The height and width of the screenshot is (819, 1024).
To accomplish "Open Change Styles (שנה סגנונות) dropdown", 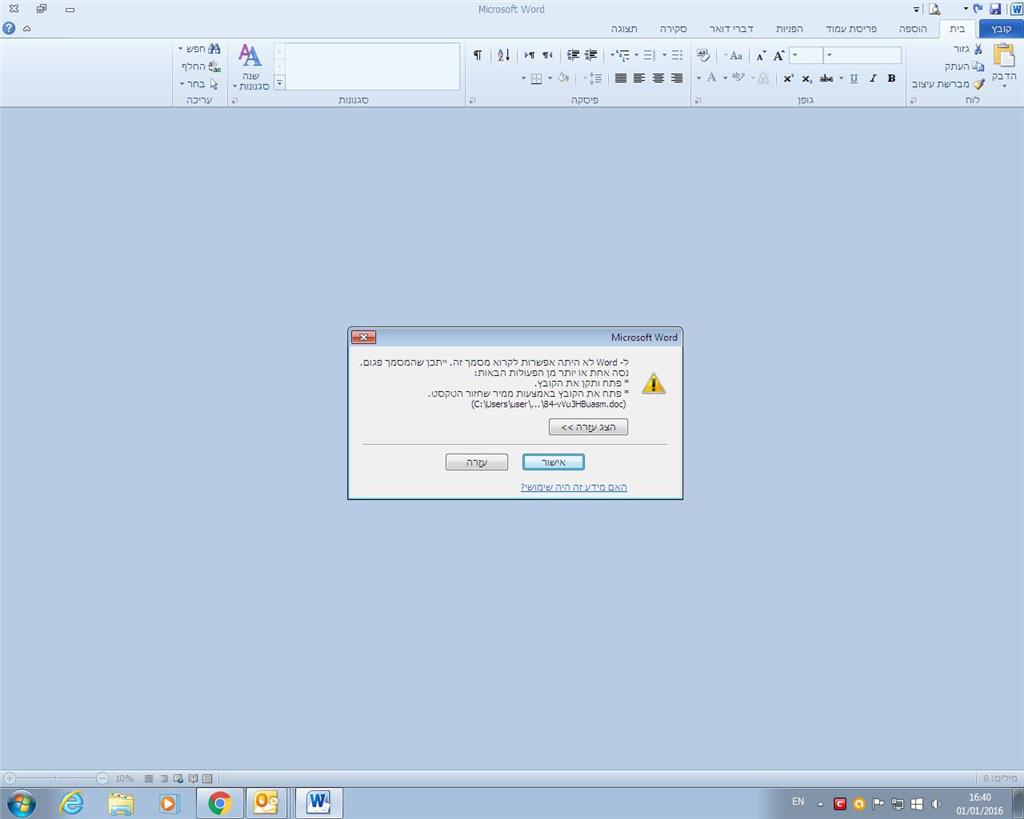I will click(x=251, y=67).
